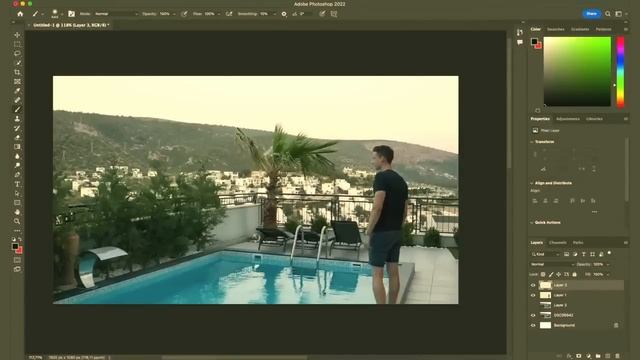The height and width of the screenshot is (360, 640).
Task: Collapse Align and Distribute section
Action: tap(532, 183)
